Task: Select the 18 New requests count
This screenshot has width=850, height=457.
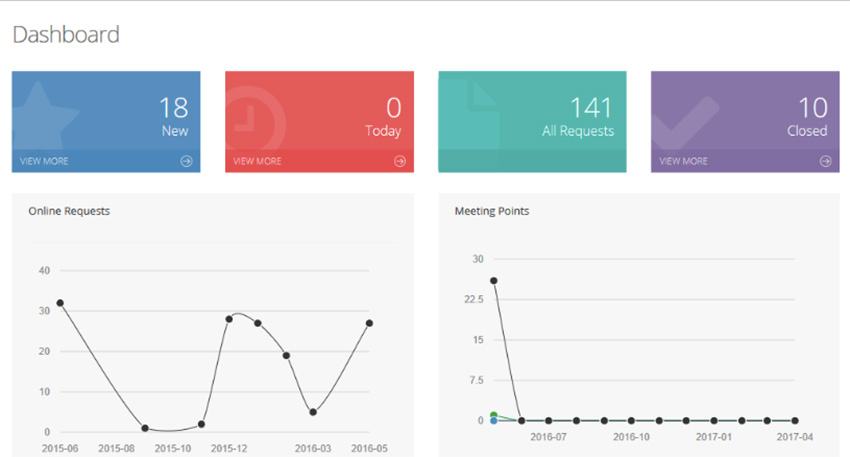Action: point(173,108)
